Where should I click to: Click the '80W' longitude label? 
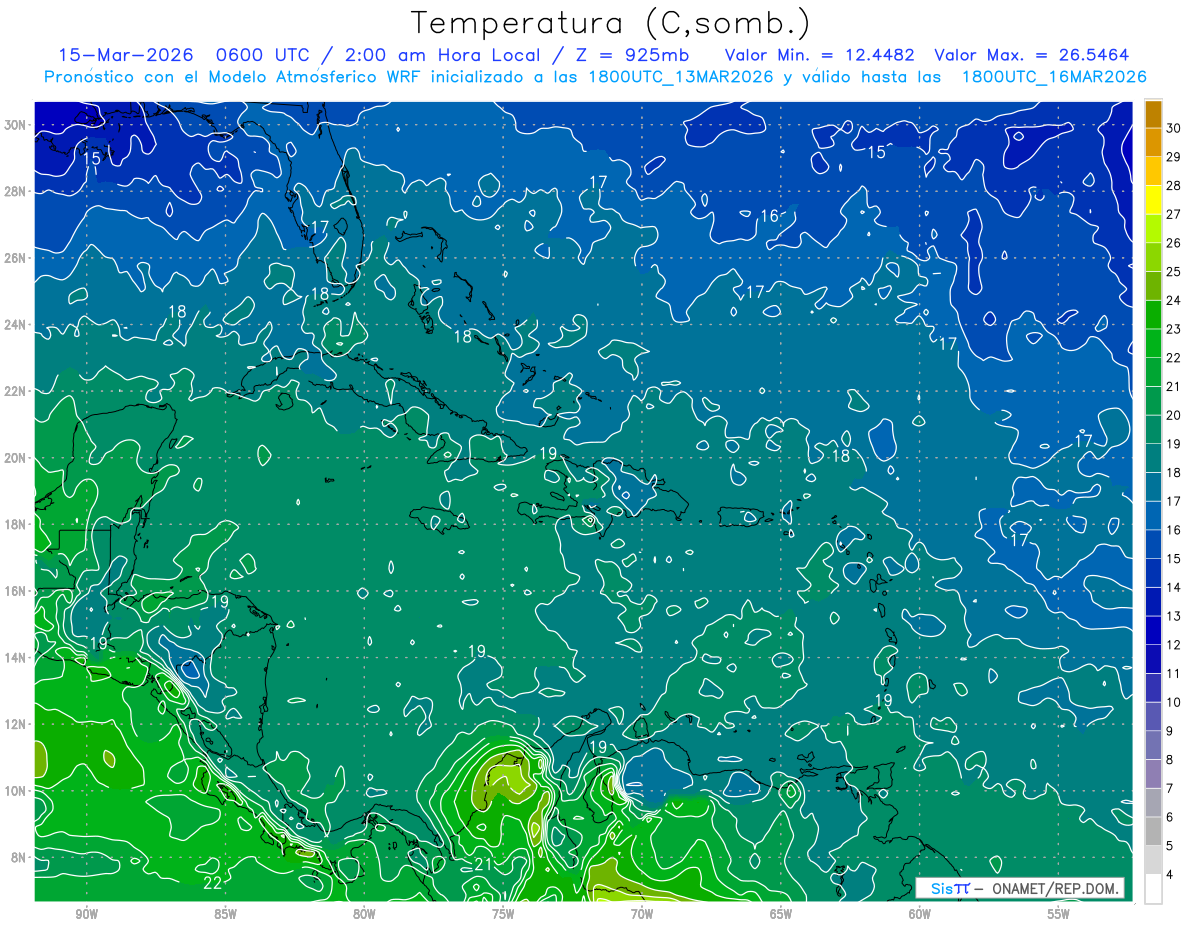364,914
